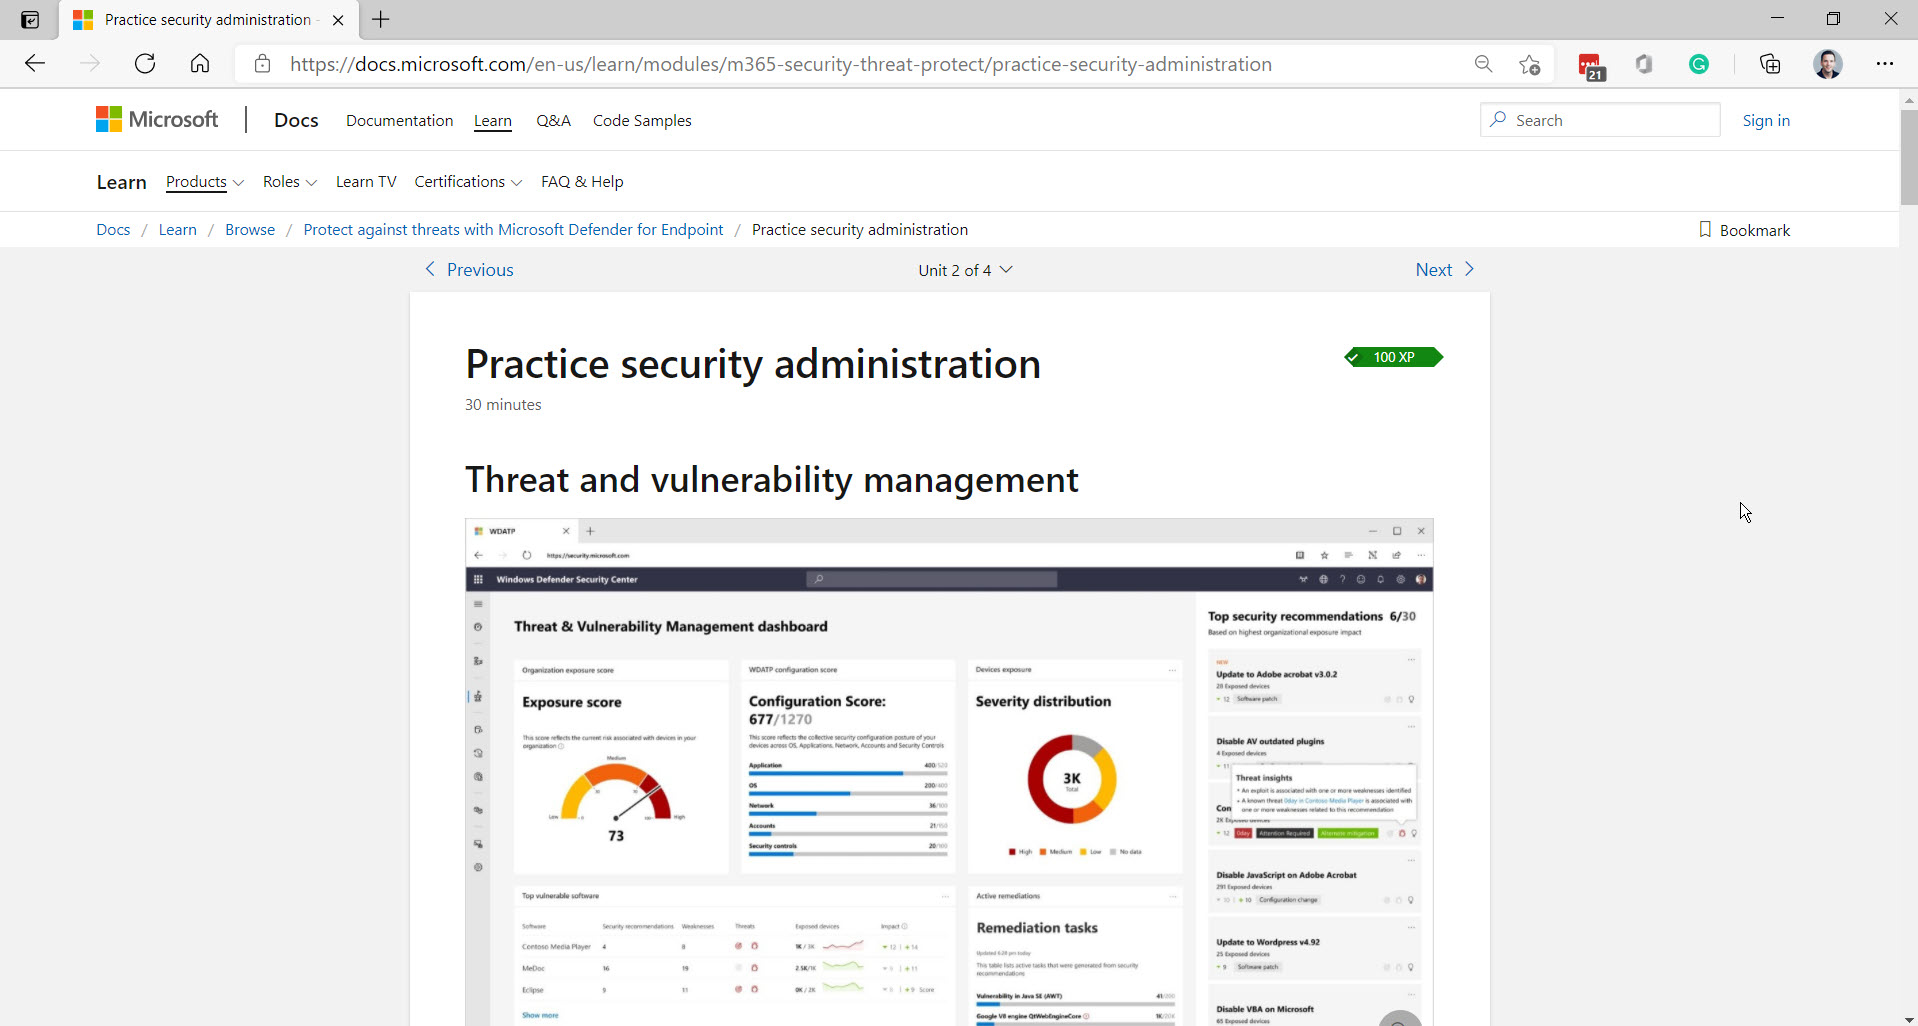Open the Q&A navigation item

553,120
